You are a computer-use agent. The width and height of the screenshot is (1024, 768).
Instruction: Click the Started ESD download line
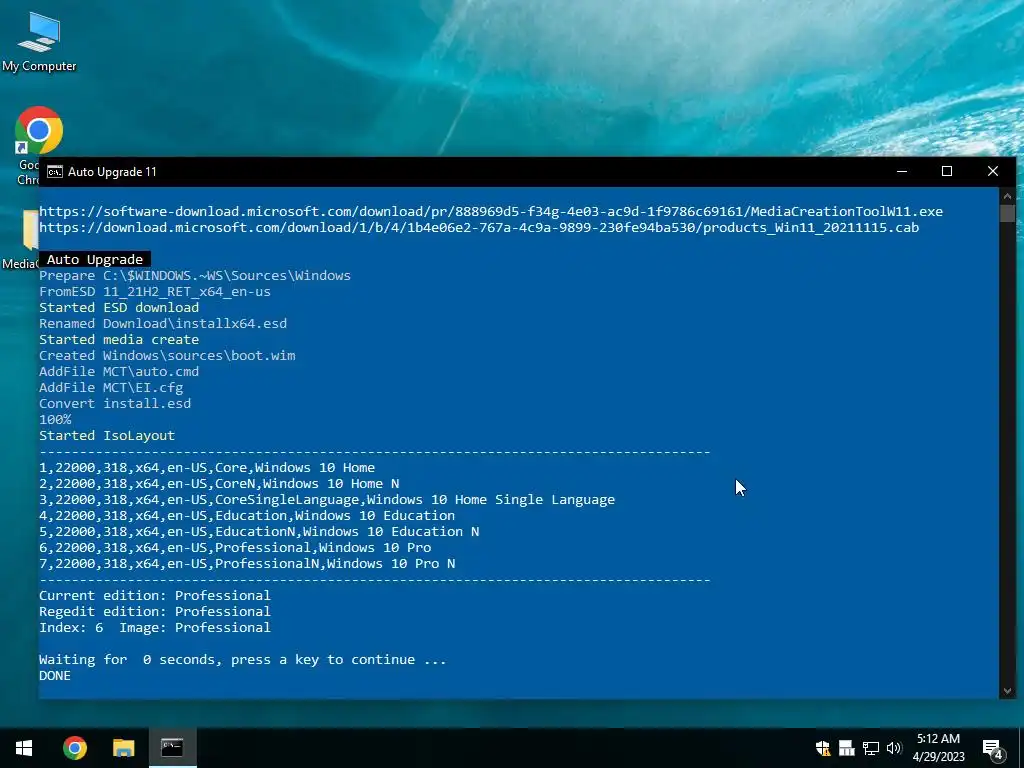point(119,308)
